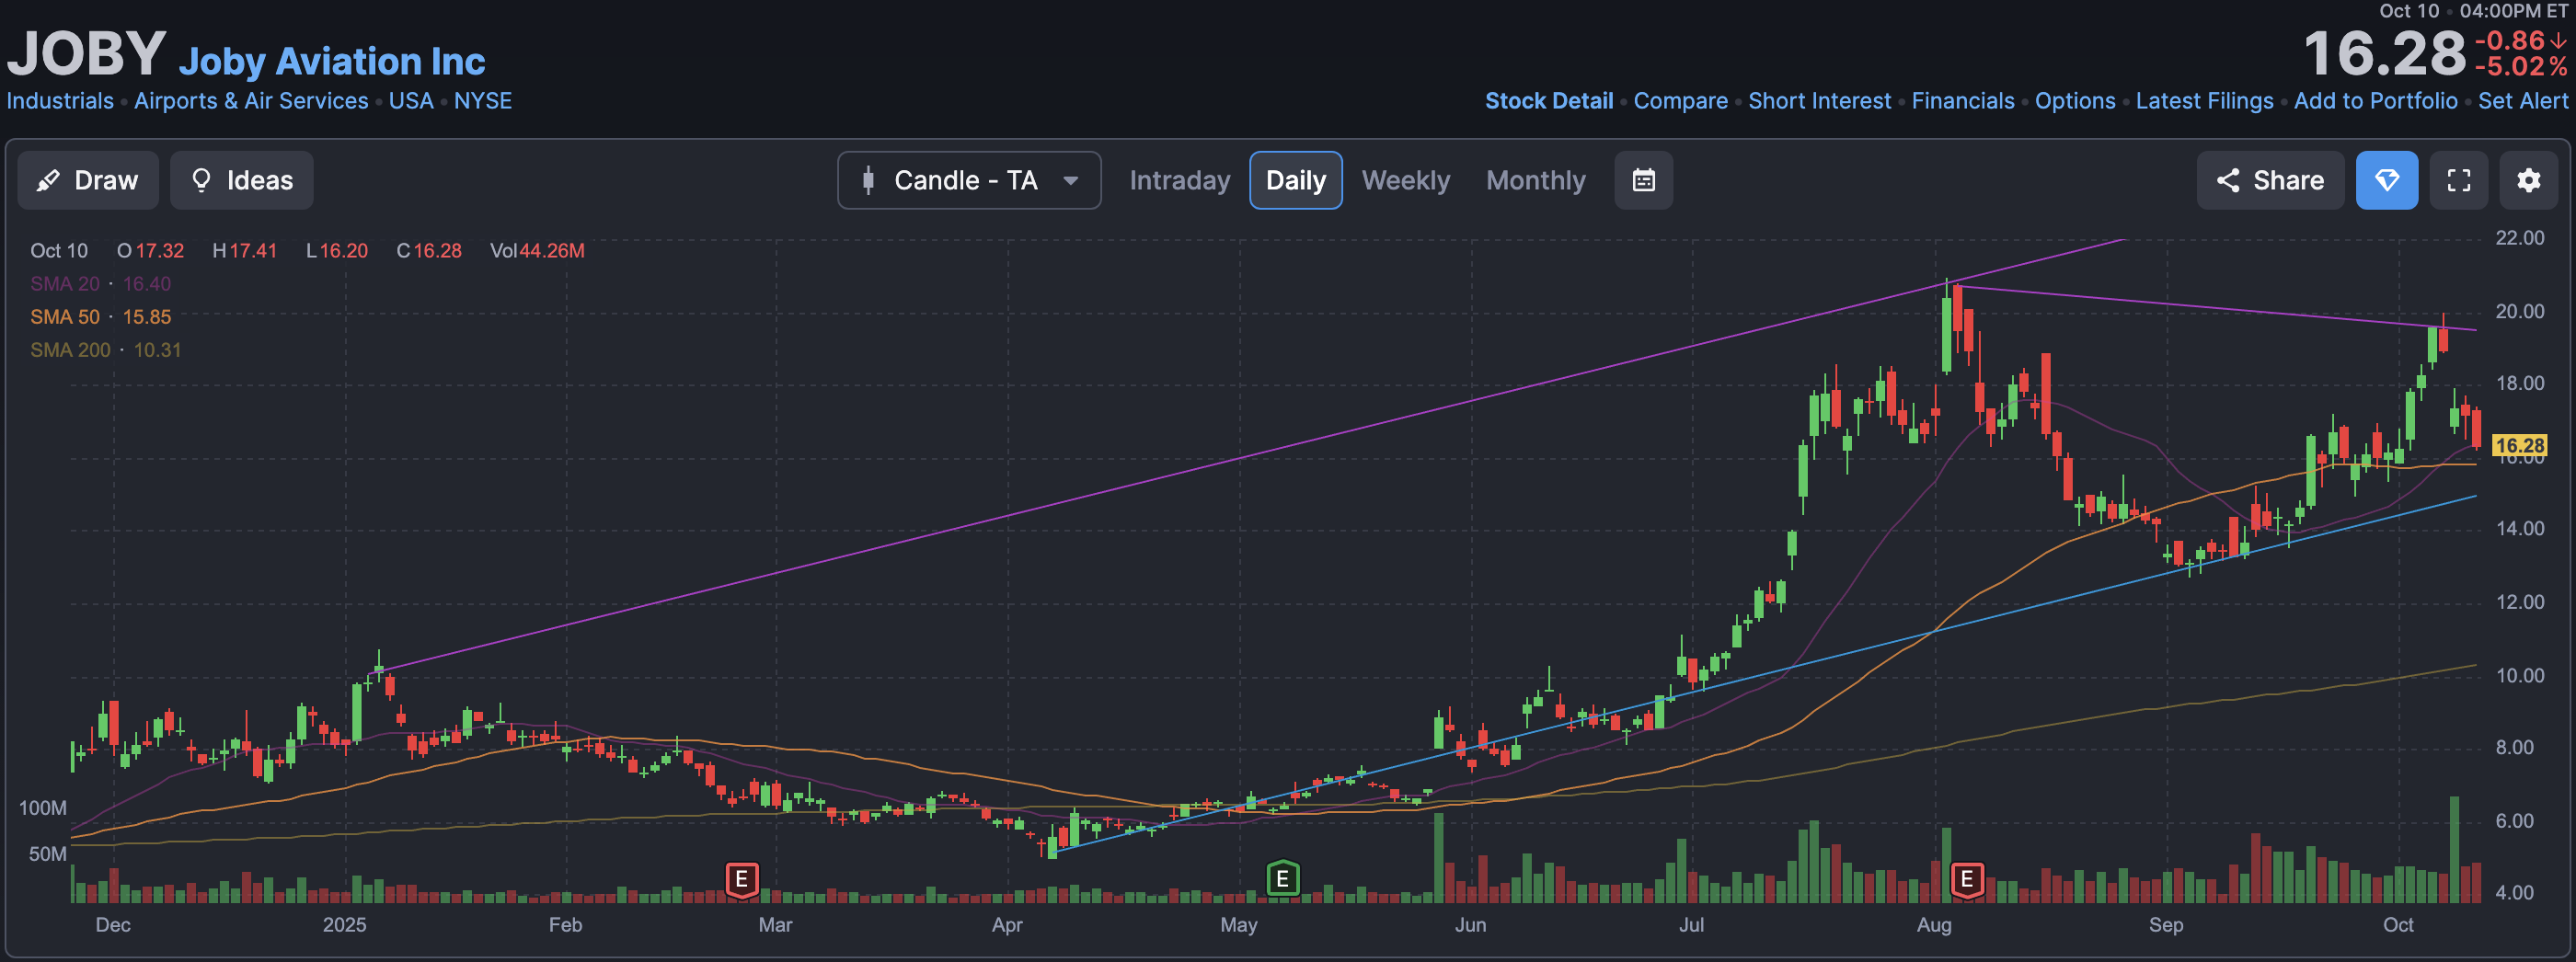Open the NYSE exchange link

click(x=483, y=101)
